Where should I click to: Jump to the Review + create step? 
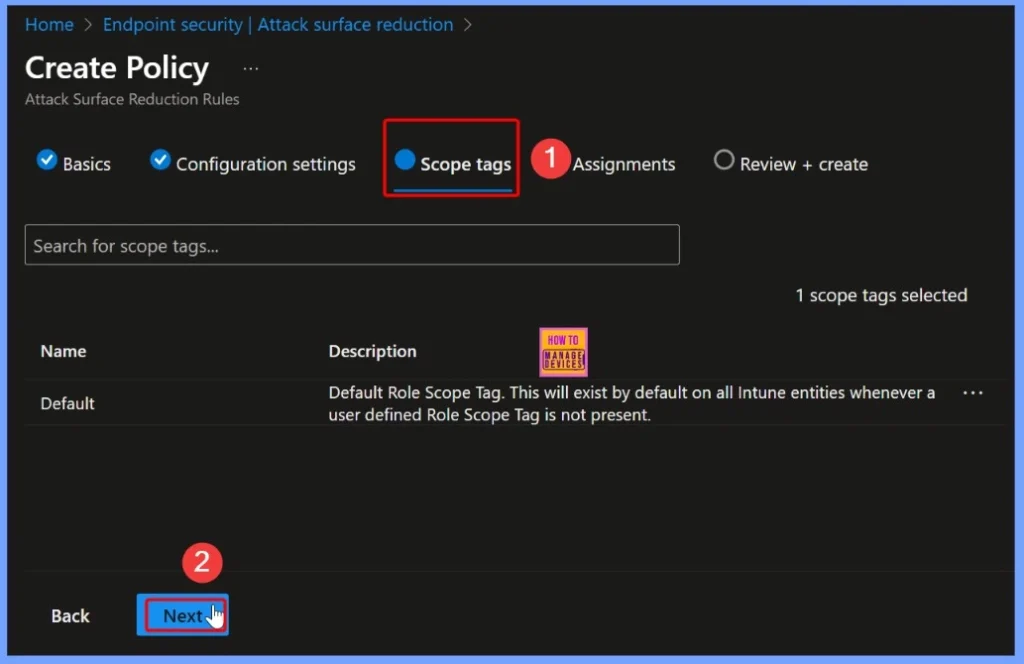click(803, 164)
